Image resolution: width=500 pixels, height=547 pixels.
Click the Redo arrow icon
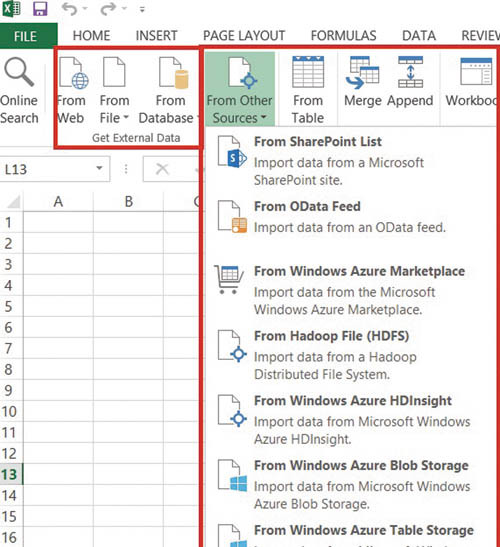coord(108,9)
